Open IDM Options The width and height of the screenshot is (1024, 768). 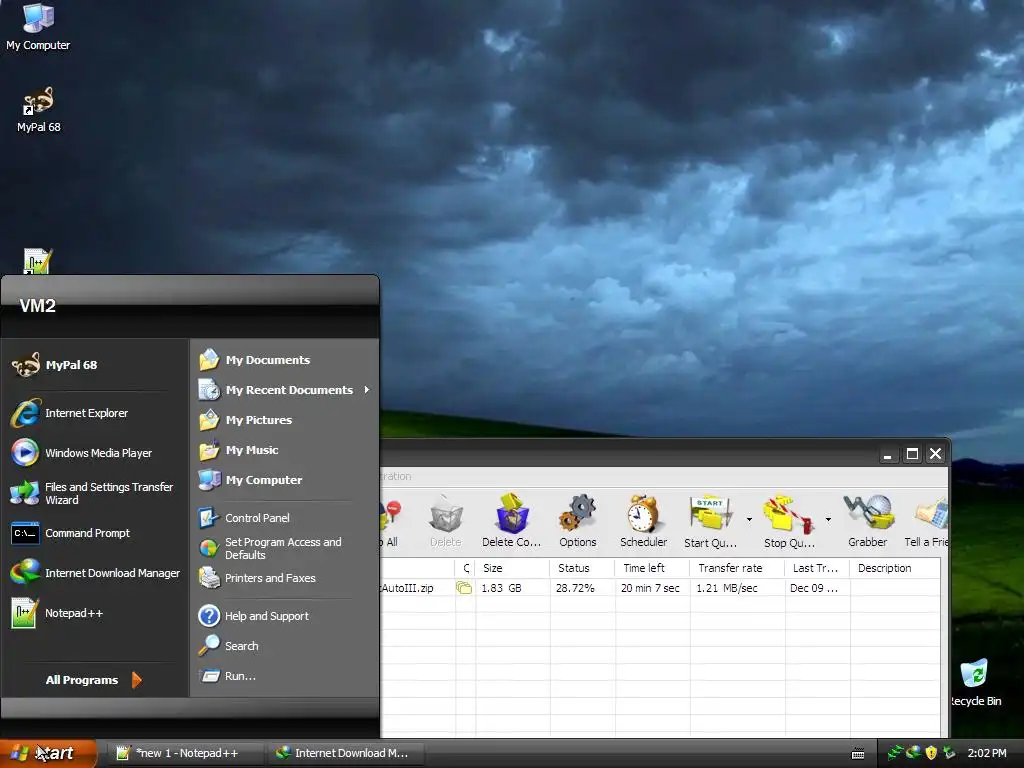[577, 521]
